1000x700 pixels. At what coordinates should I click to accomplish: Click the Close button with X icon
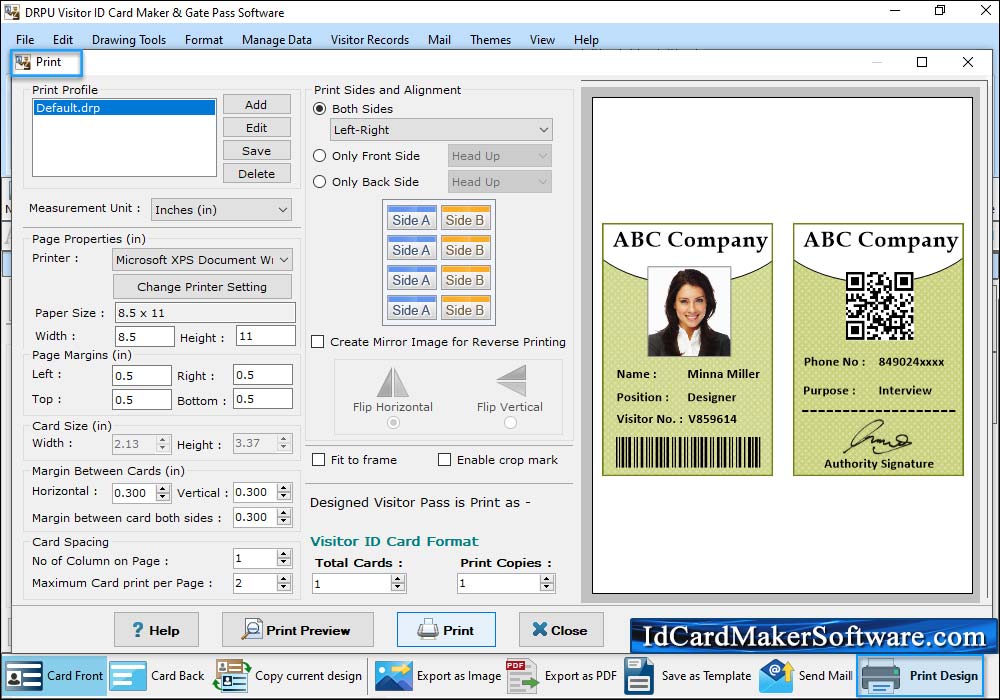point(561,630)
